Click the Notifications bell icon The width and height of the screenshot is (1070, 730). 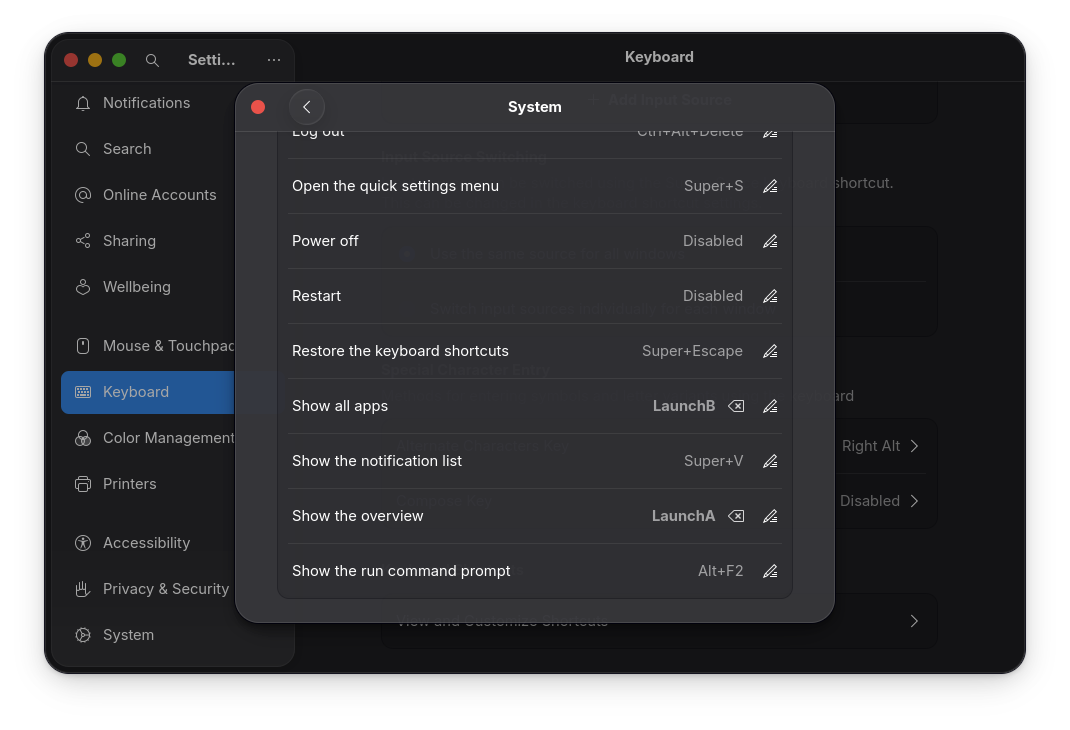[82, 103]
